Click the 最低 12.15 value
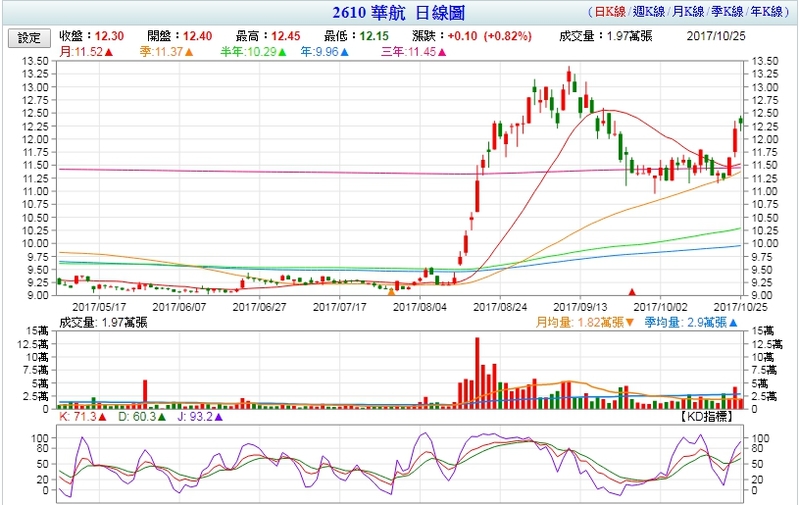 click(356, 36)
